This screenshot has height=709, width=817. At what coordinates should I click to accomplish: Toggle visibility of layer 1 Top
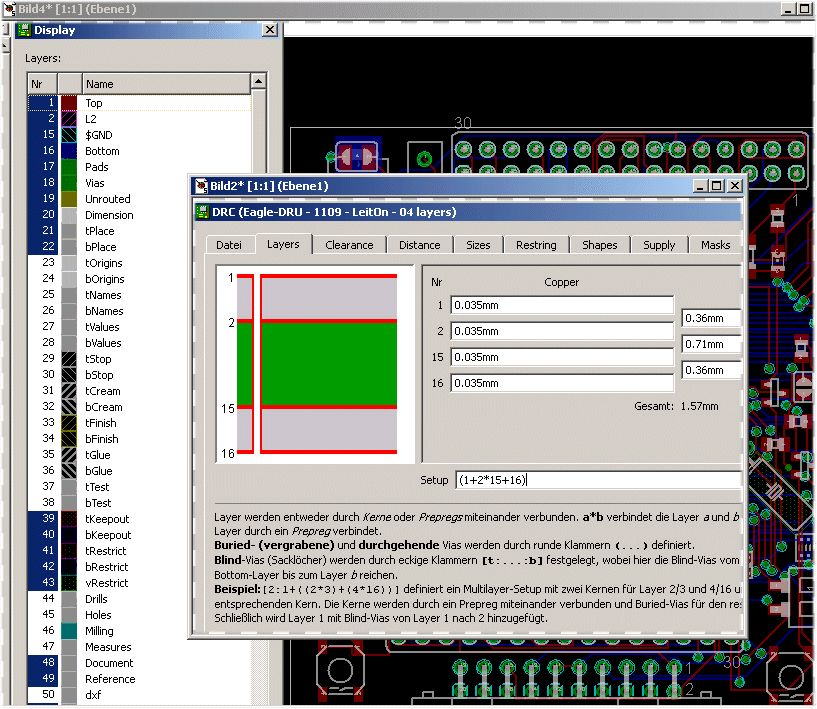[x=42, y=103]
